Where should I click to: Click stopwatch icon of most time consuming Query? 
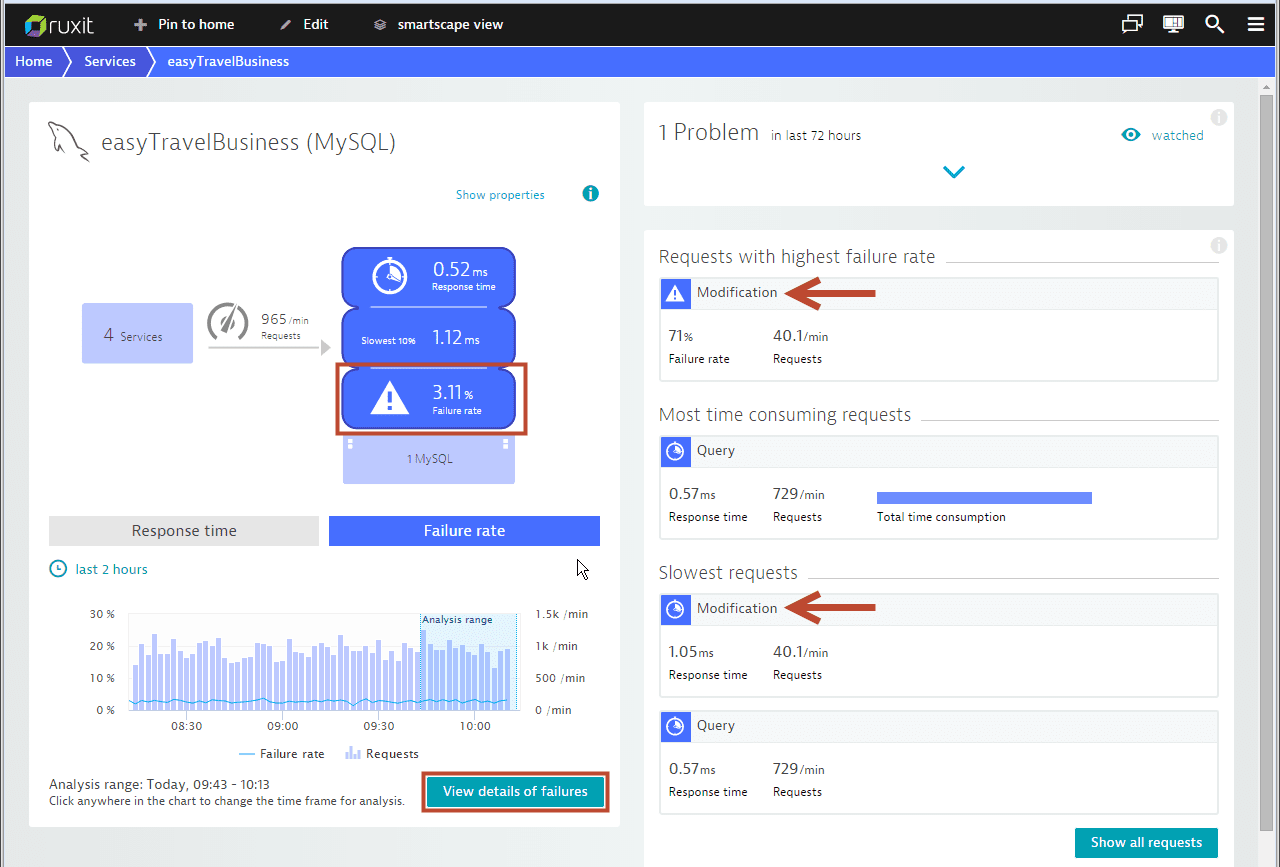coord(676,451)
